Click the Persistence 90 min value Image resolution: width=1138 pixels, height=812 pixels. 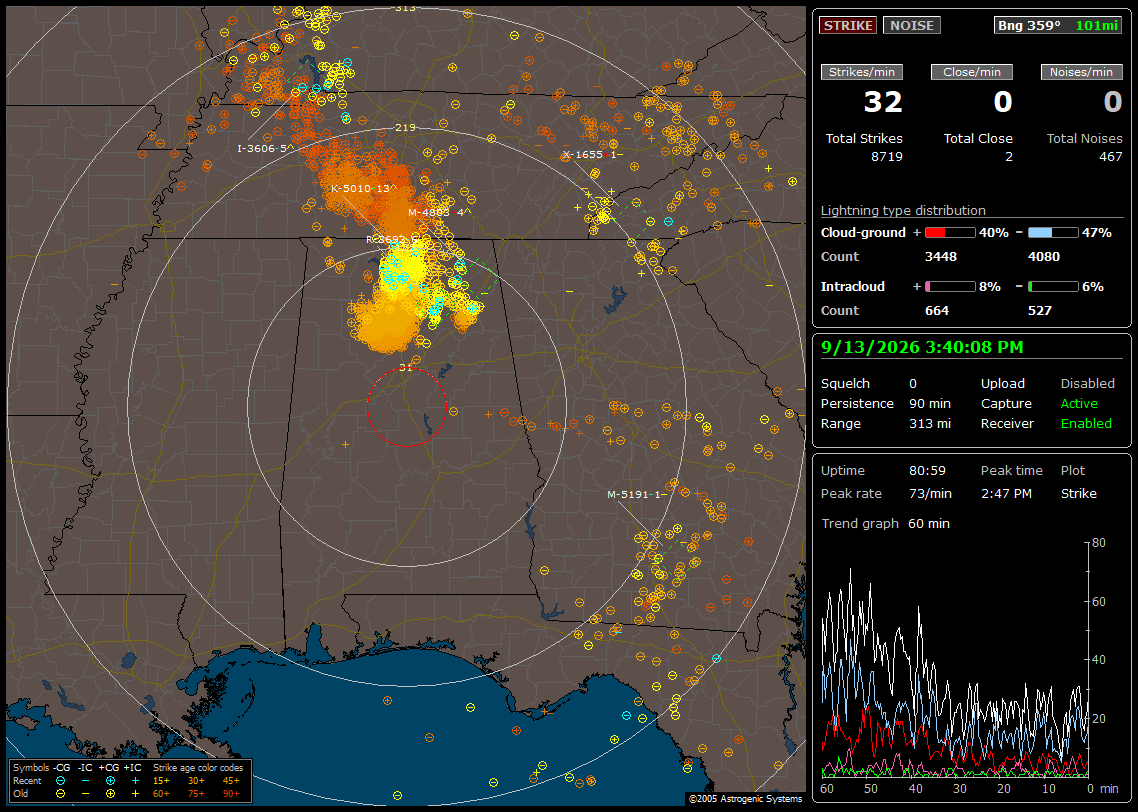930,403
